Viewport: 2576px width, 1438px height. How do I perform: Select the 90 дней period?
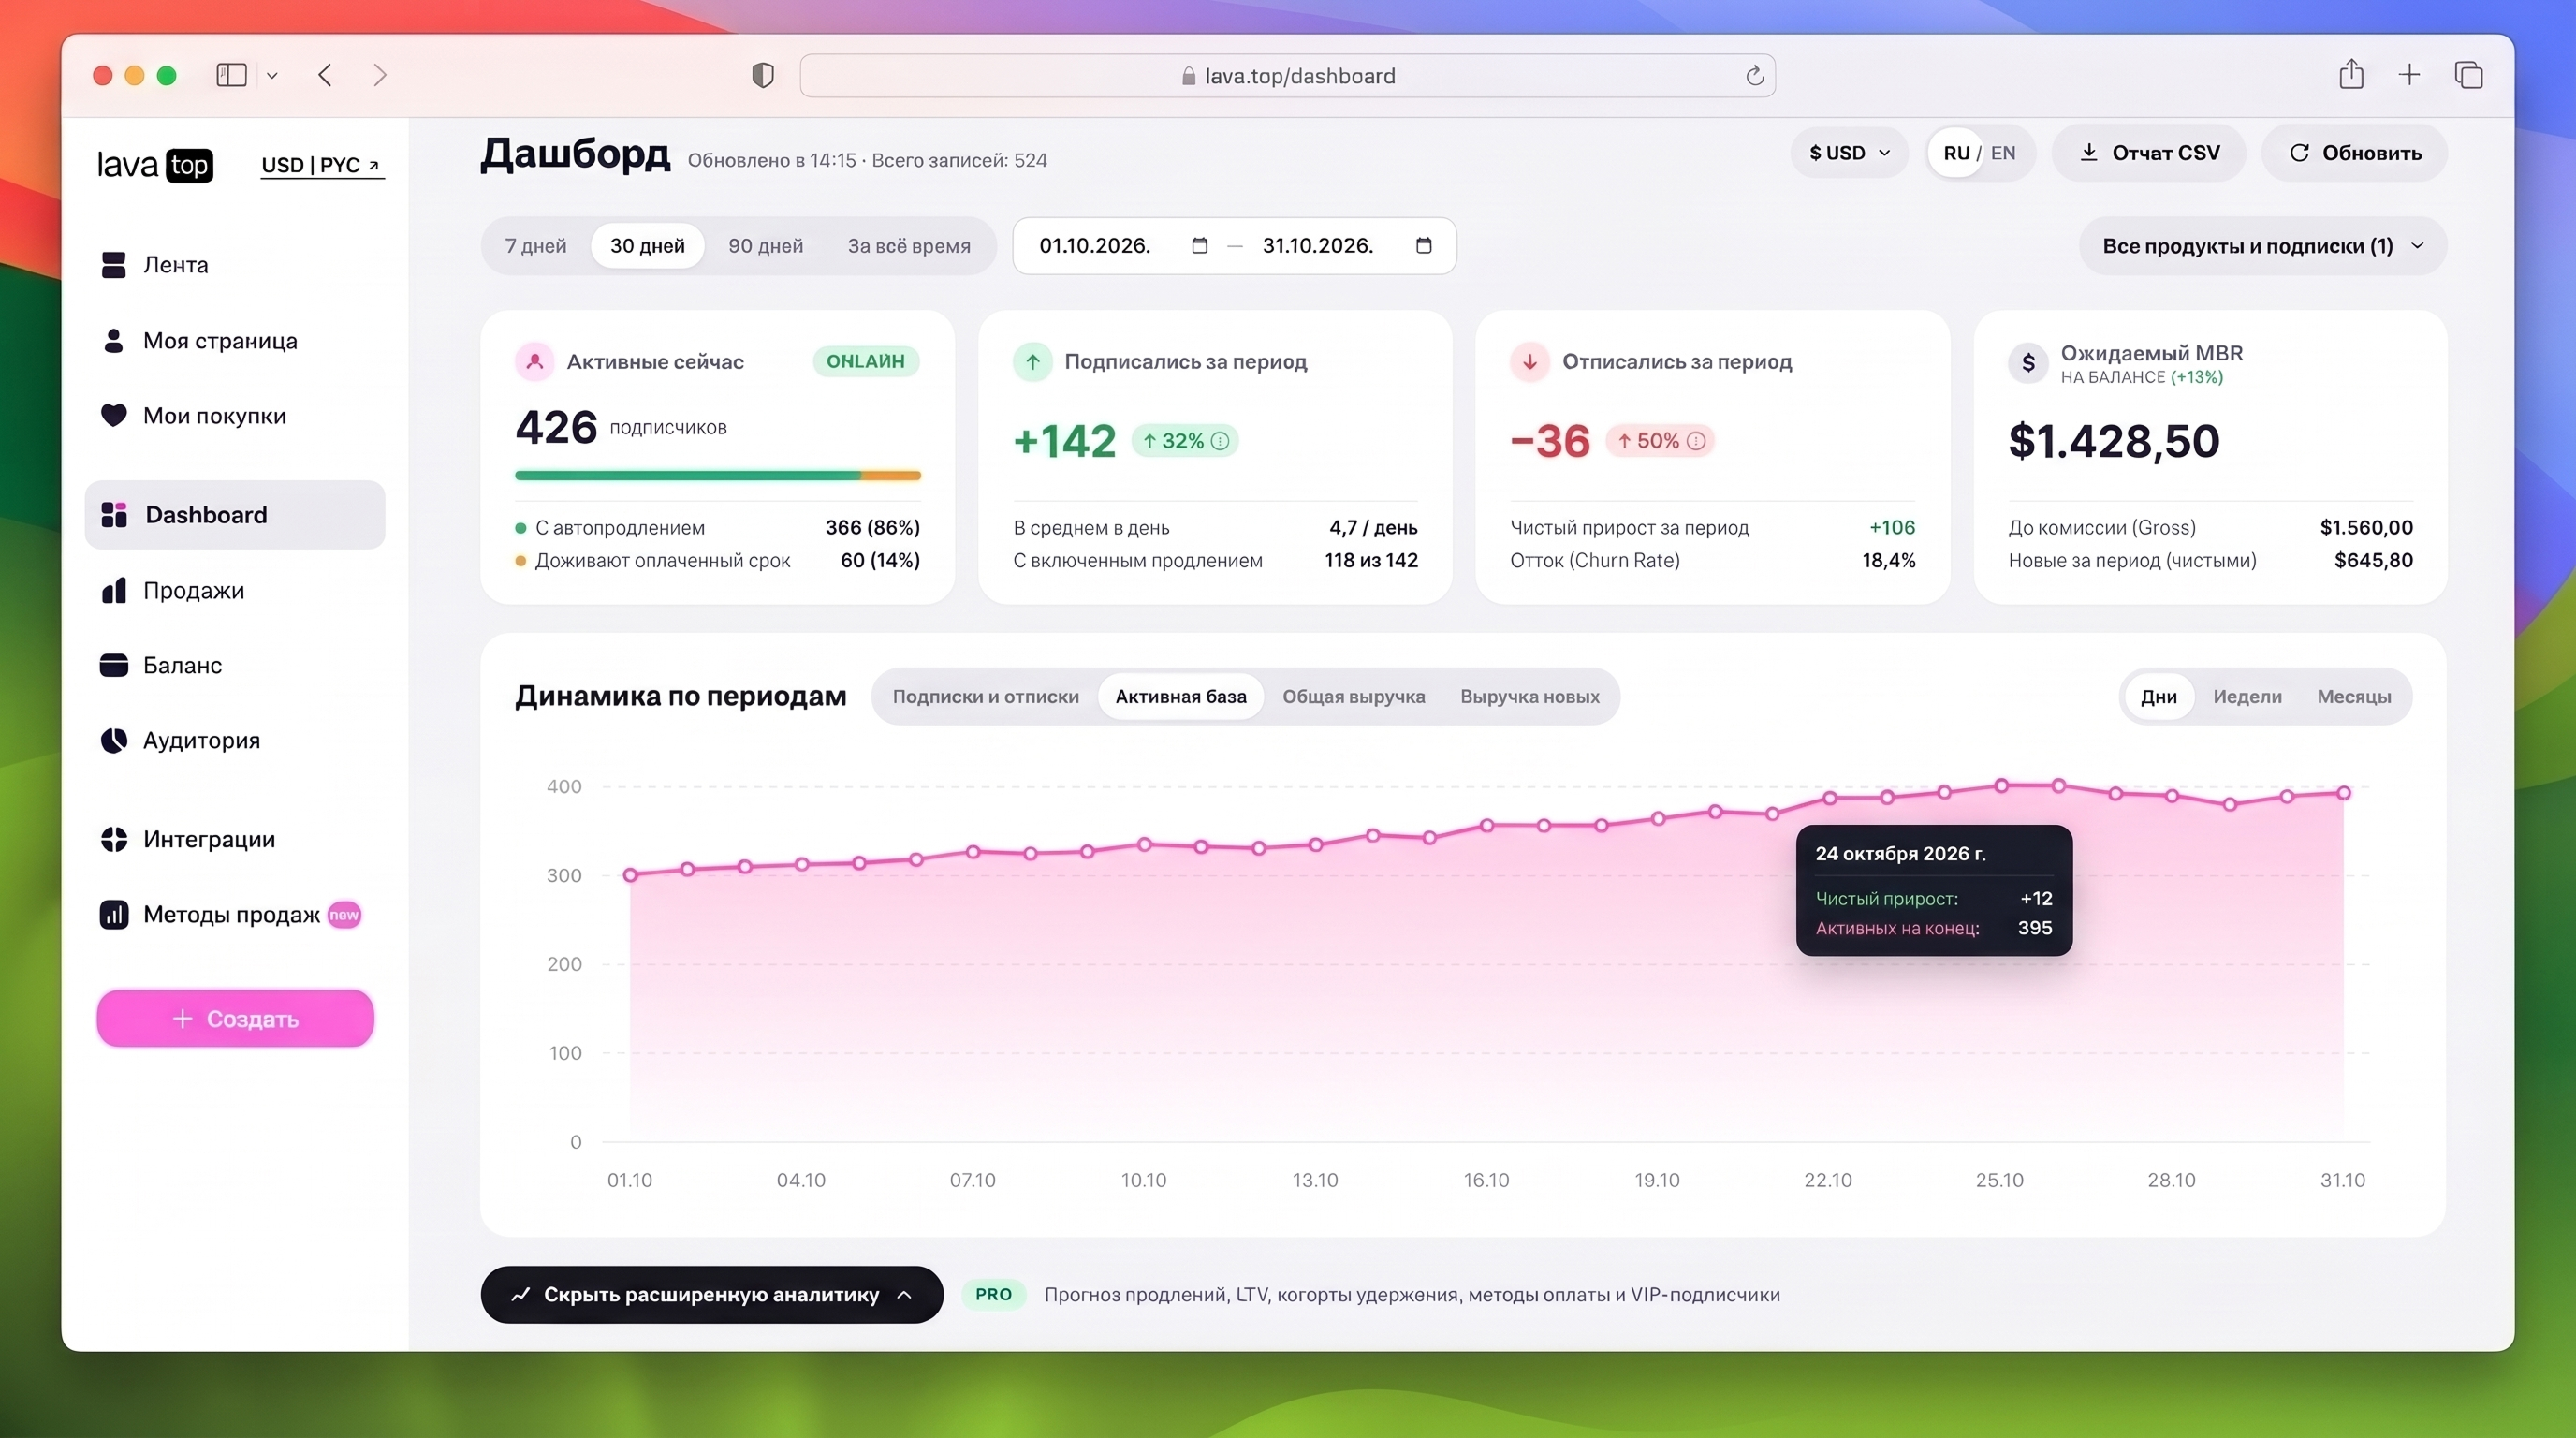(766, 246)
